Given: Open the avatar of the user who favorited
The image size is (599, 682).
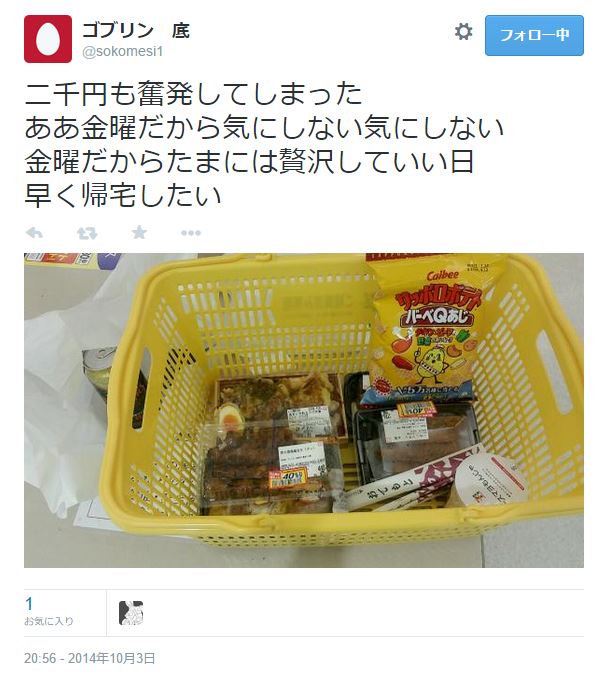Looking at the screenshot, I should 131,613.
